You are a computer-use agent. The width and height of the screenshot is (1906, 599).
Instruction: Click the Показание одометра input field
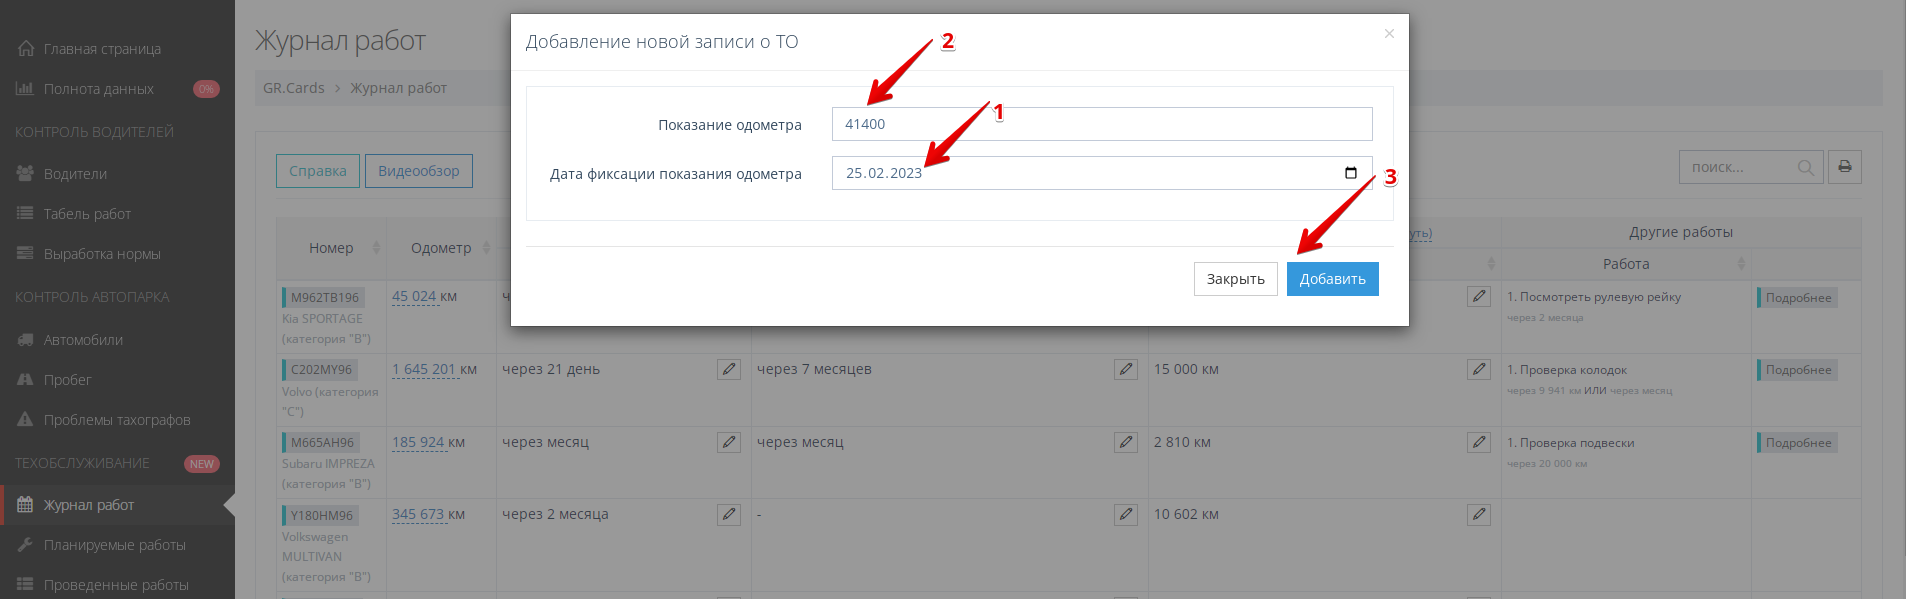[1101, 124]
